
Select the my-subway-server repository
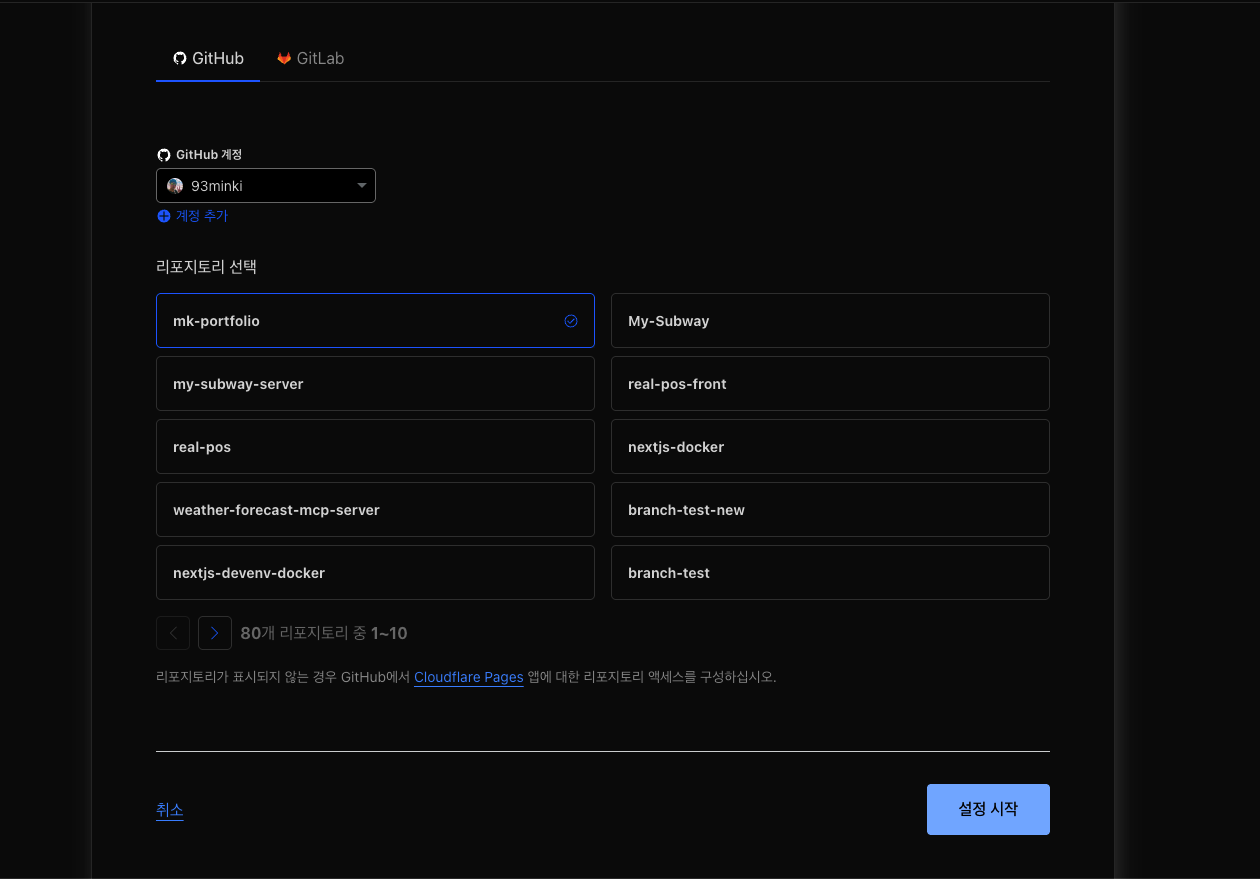click(x=375, y=384)
